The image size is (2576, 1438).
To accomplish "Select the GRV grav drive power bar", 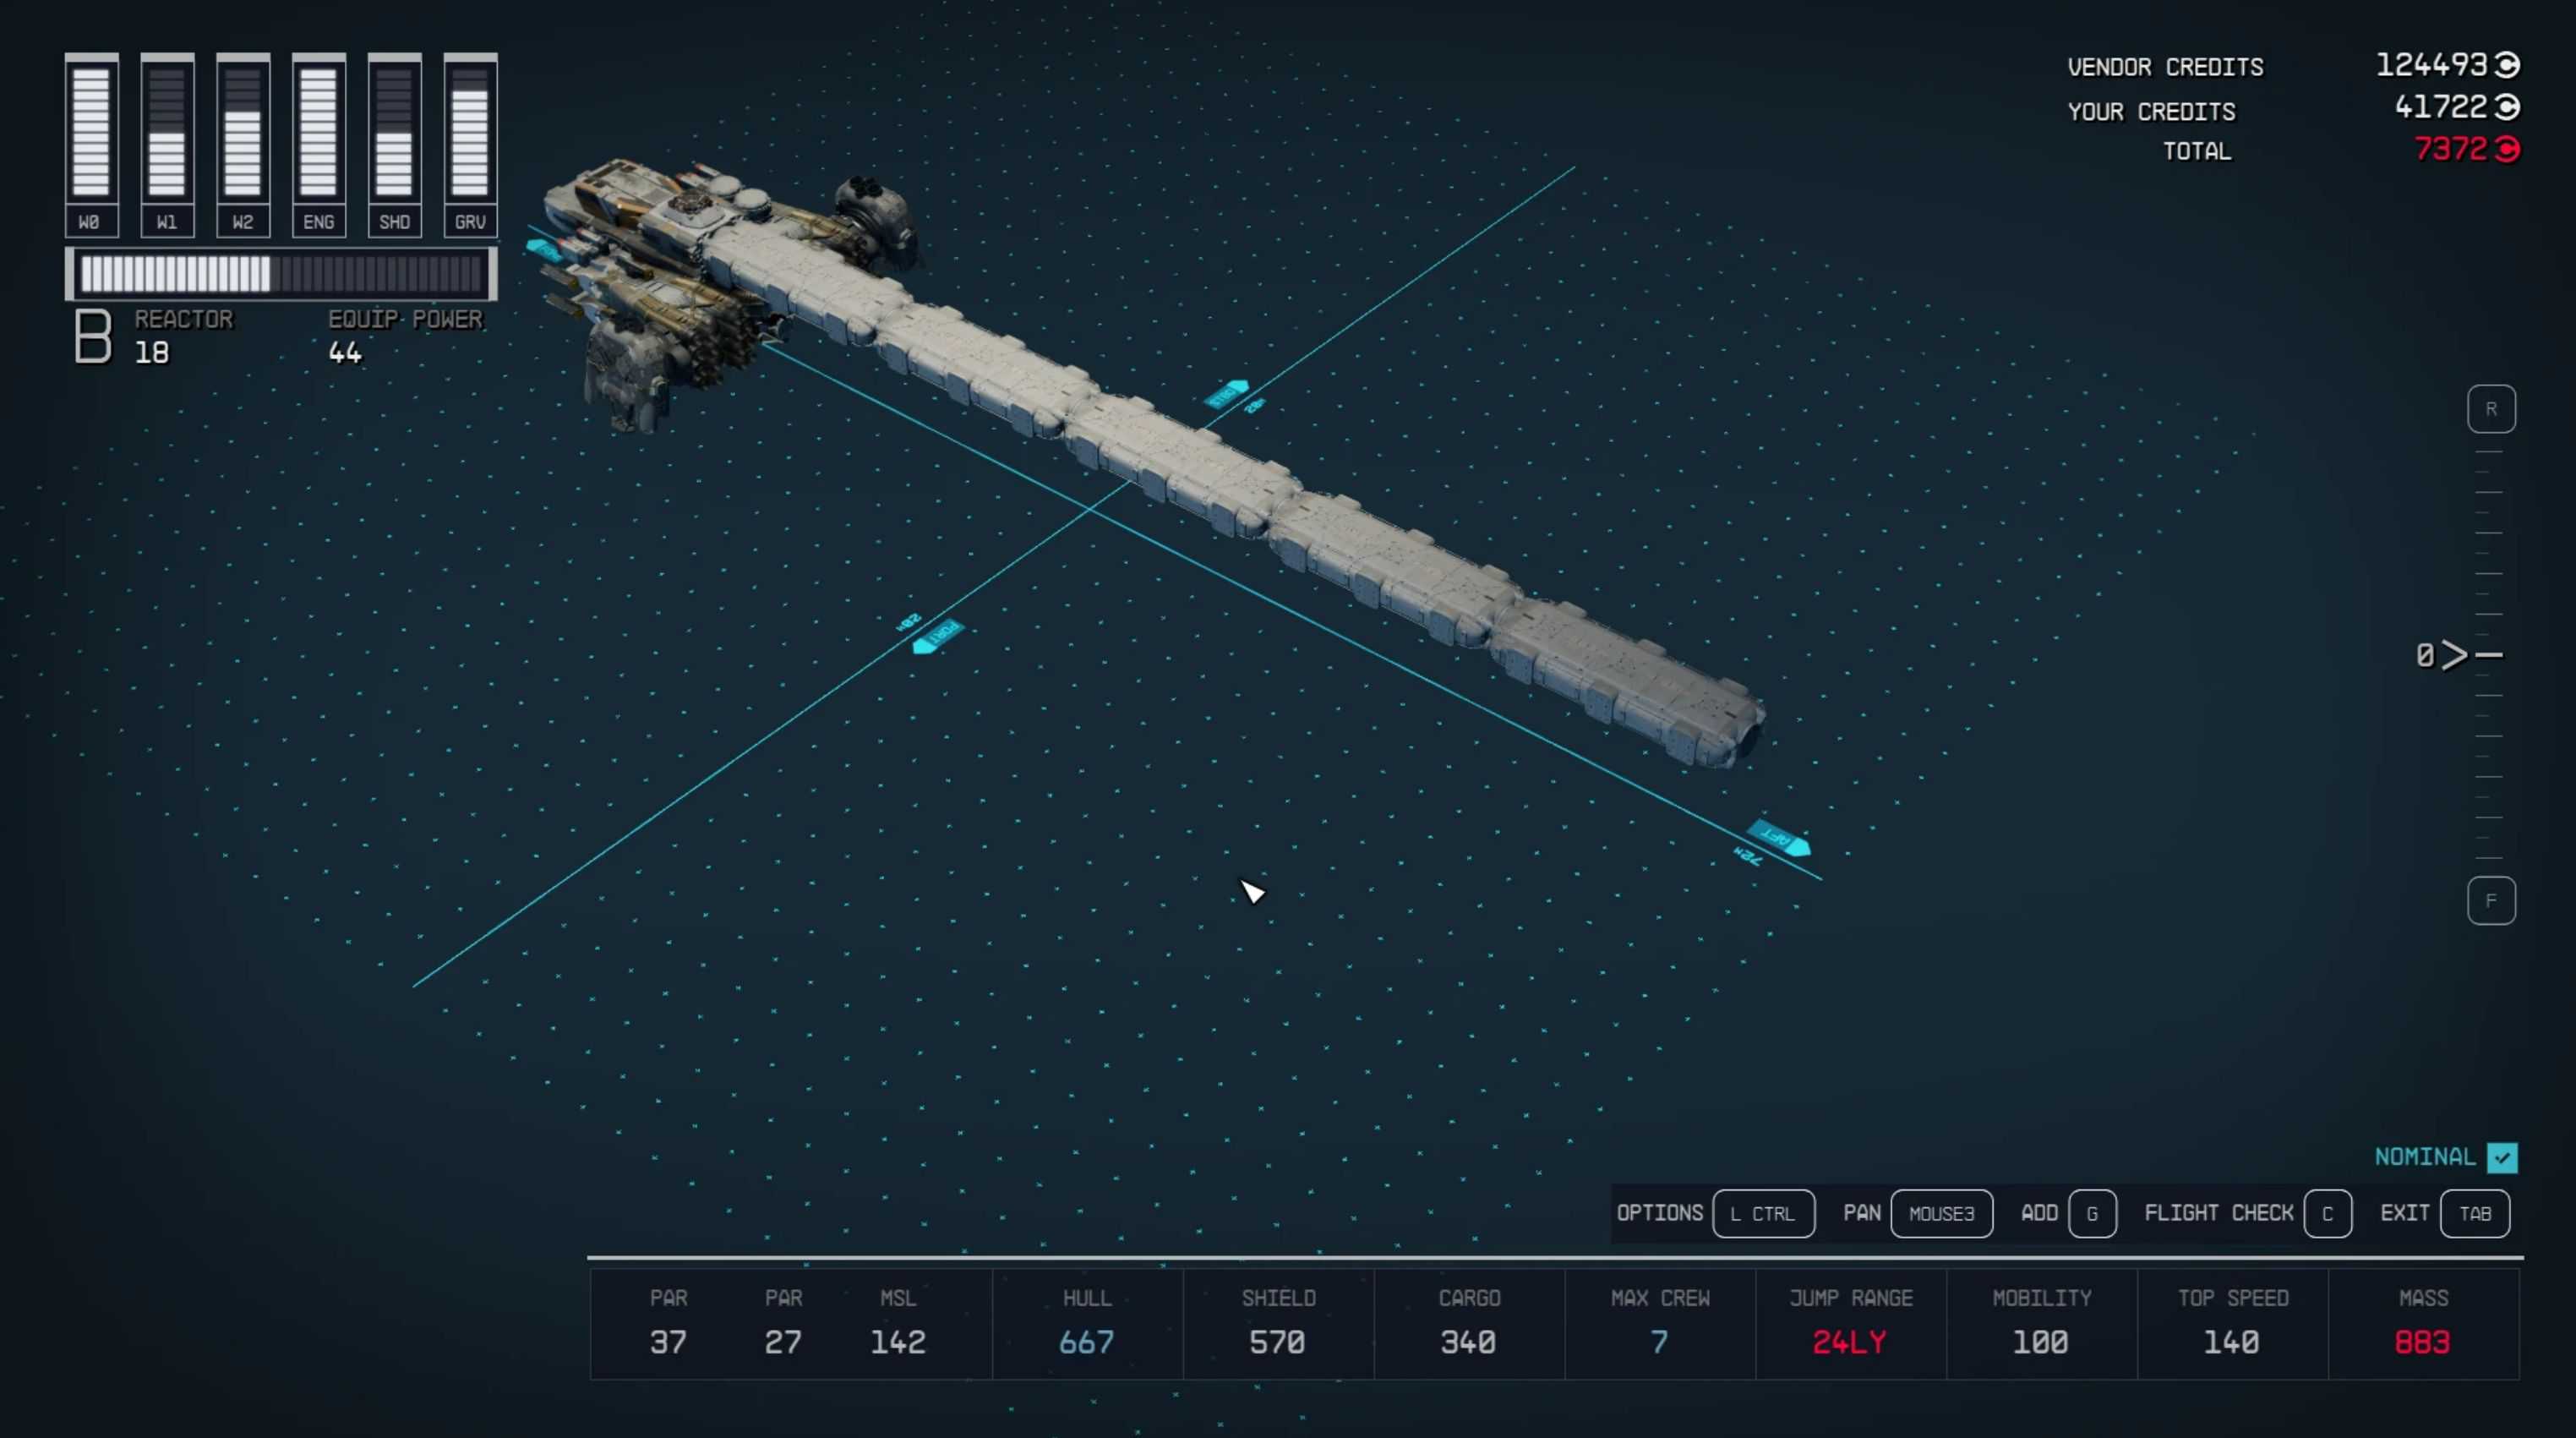I will (470, 132).
